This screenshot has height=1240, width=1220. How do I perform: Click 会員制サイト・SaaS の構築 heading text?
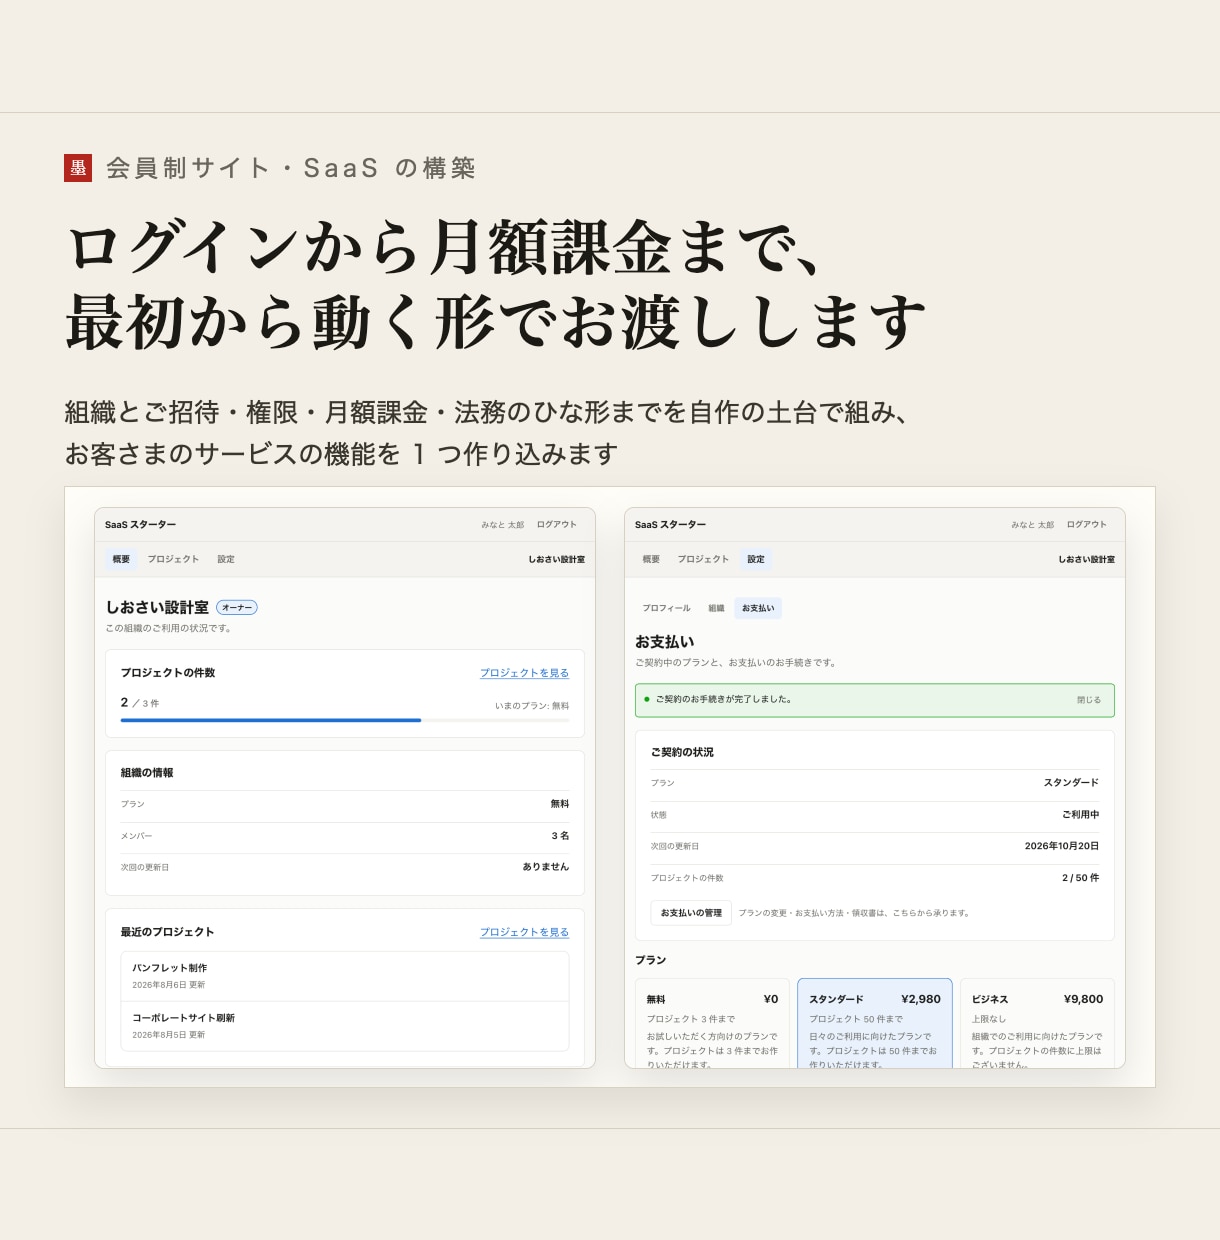click(290, 168)
